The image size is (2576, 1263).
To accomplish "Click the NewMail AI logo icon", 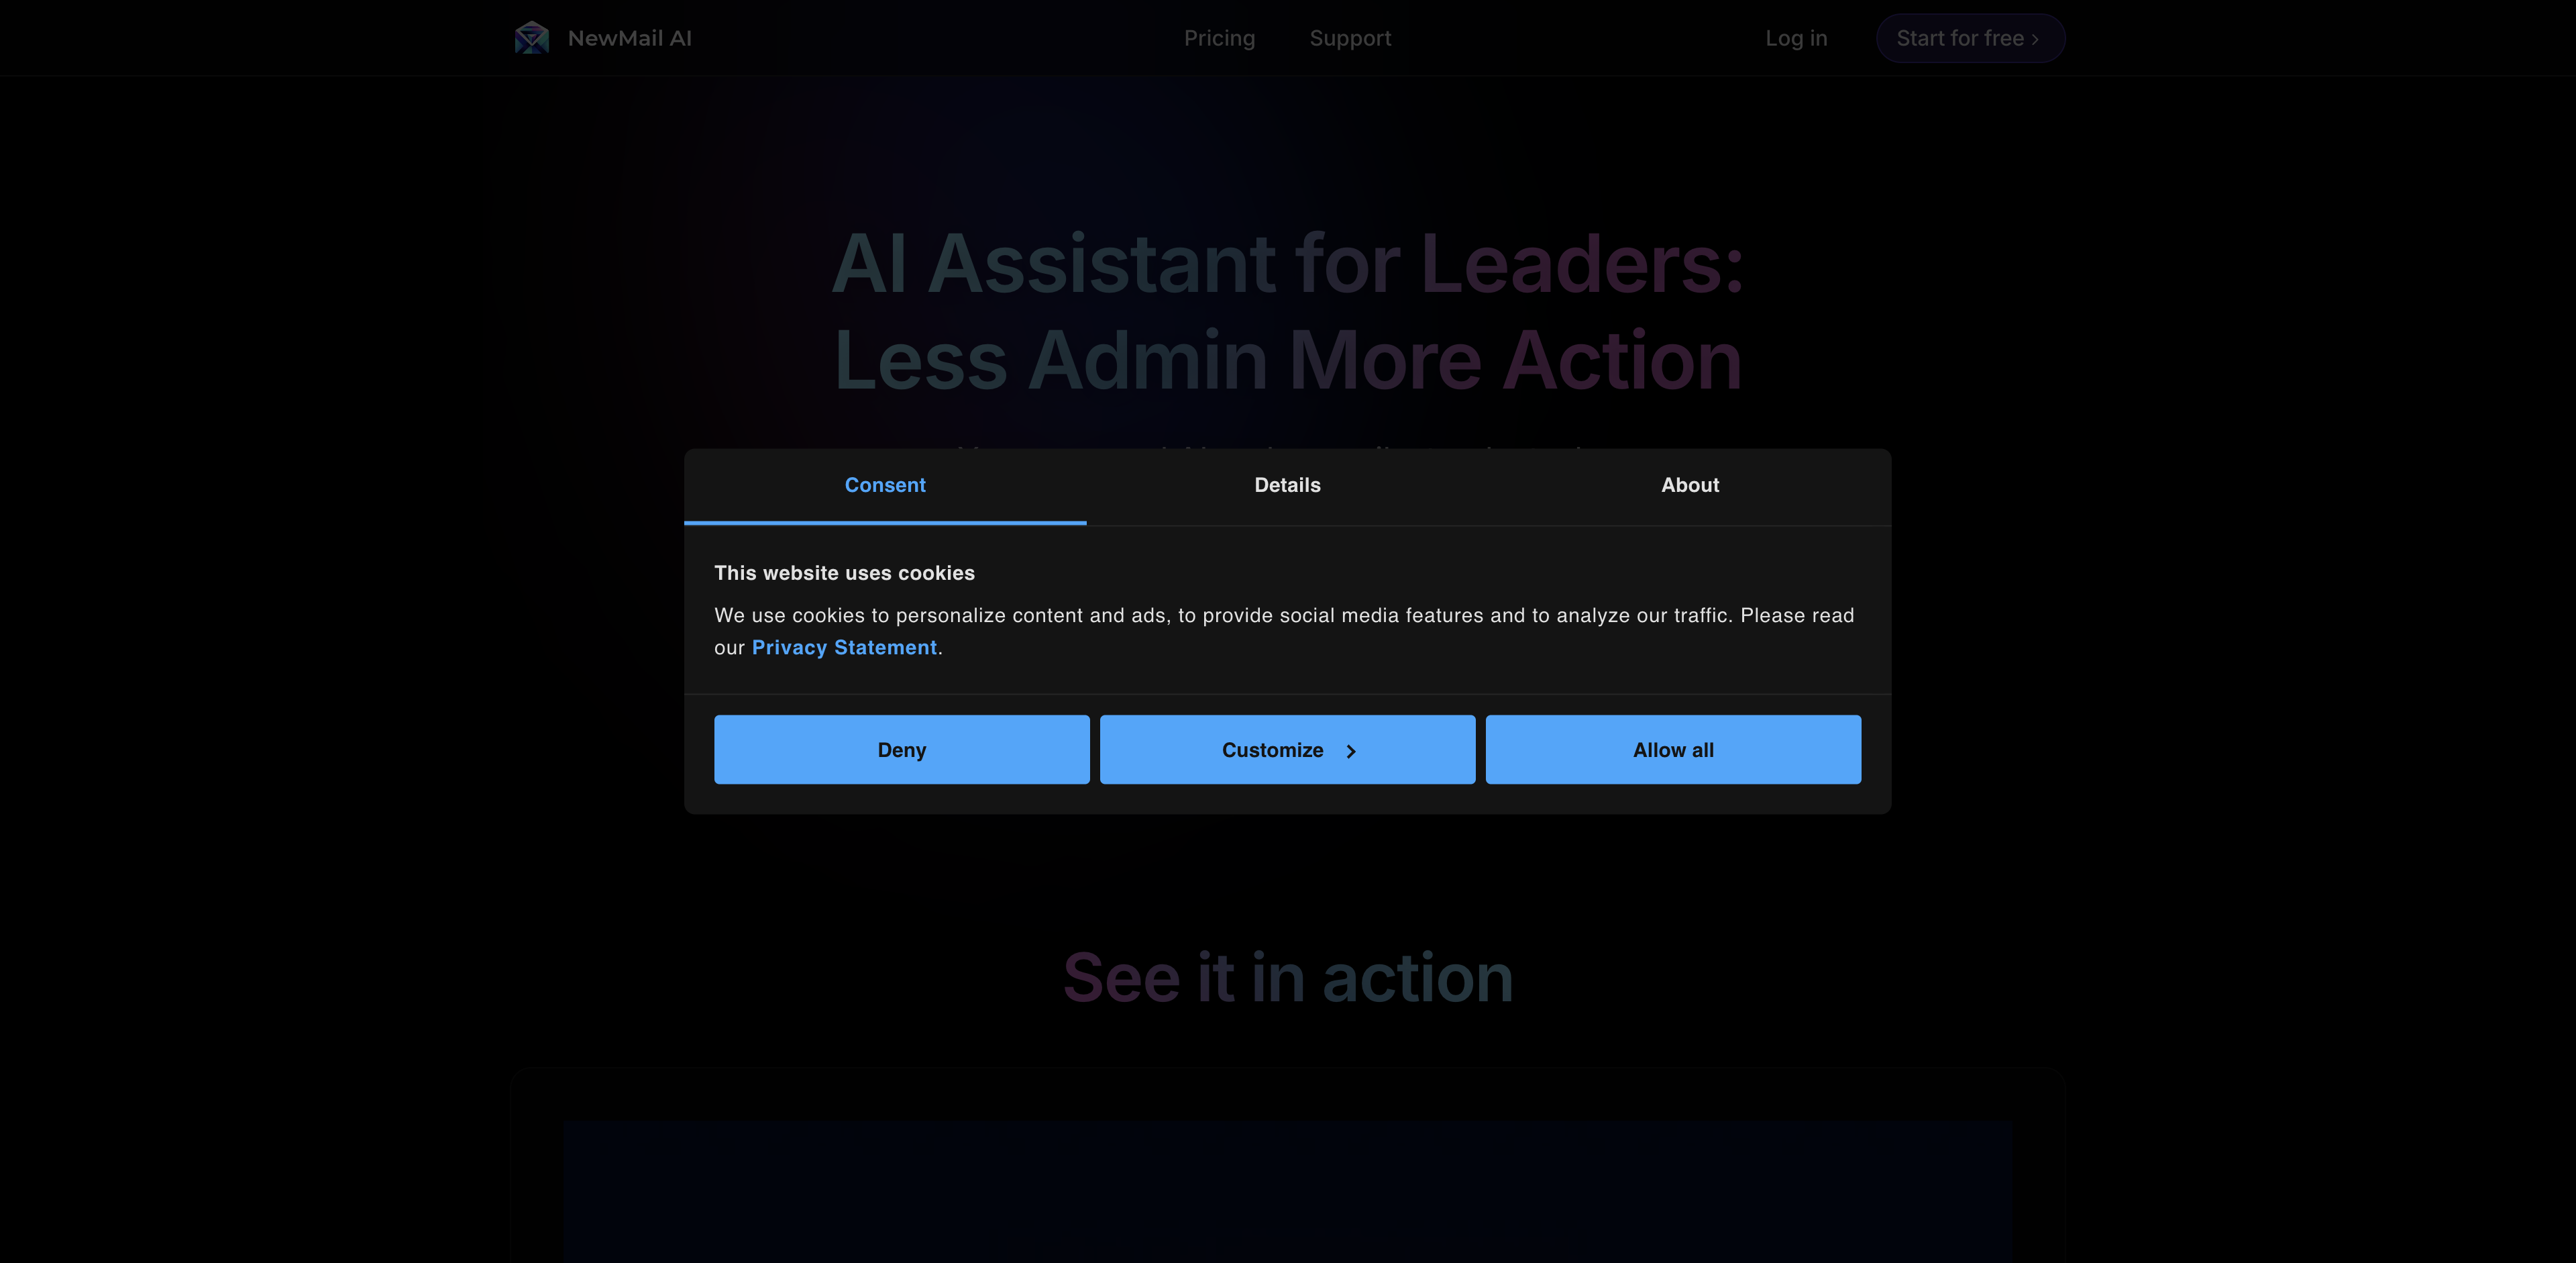I will [531, 36].
